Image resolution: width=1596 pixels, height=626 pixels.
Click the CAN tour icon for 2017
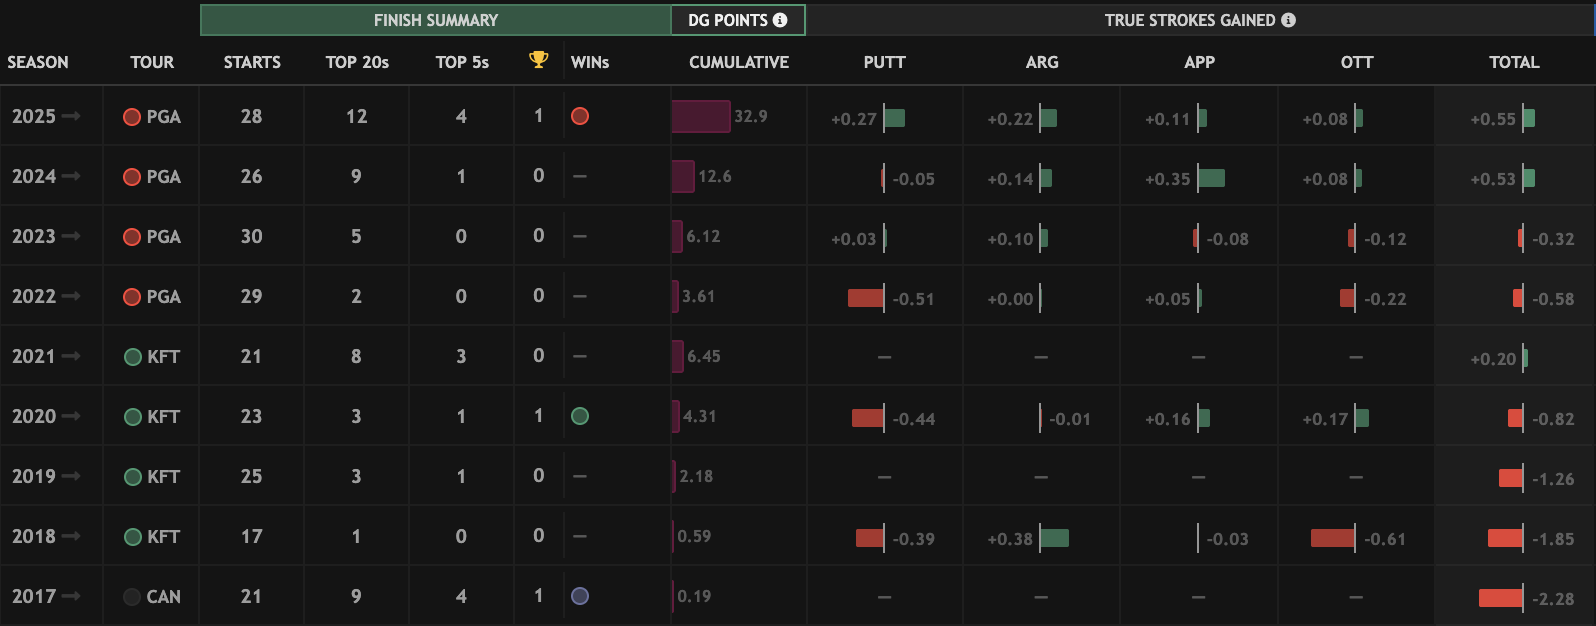pos(132,597)
